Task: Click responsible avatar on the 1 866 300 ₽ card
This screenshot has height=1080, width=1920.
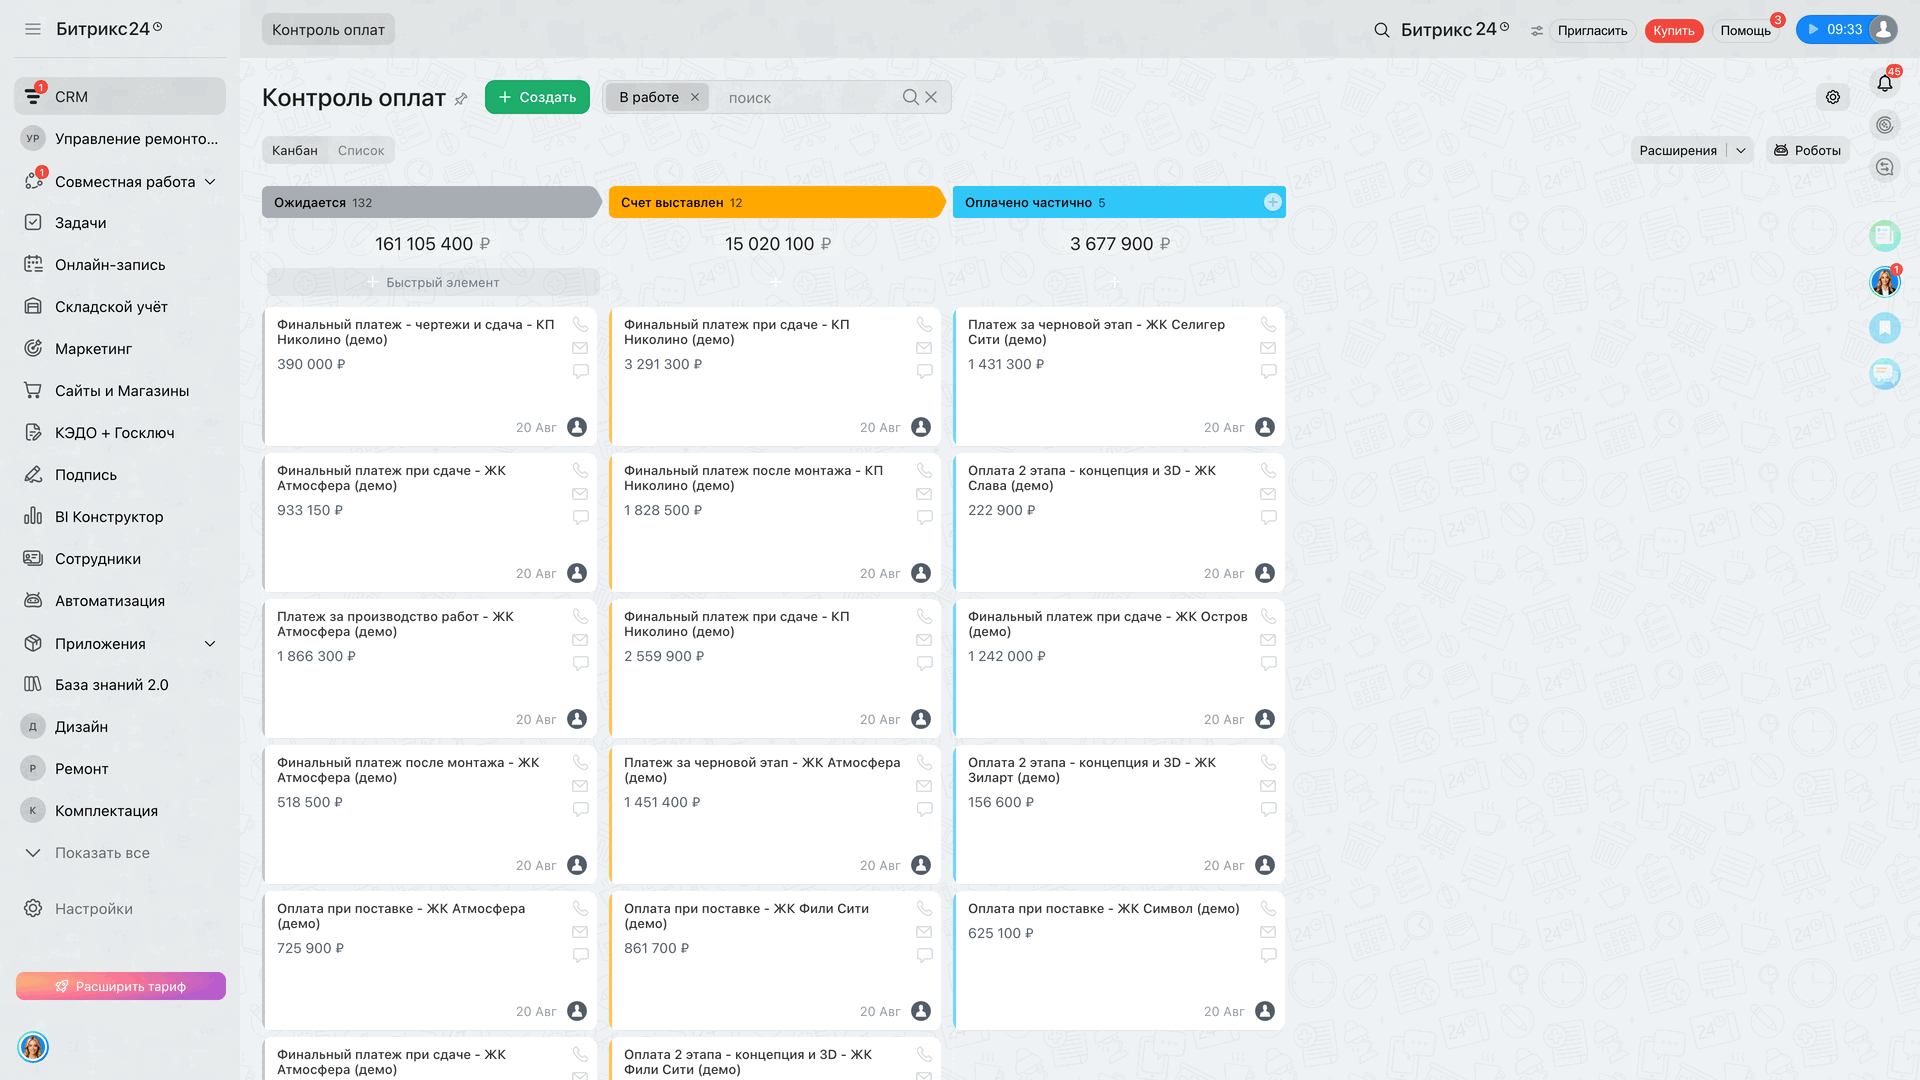Action: [577, 719]
